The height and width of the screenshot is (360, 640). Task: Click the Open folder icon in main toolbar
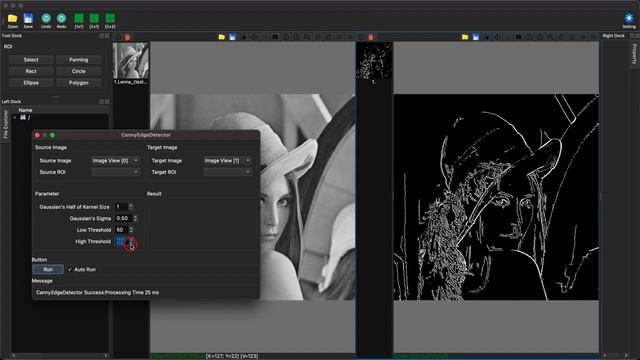coord(13,18)
